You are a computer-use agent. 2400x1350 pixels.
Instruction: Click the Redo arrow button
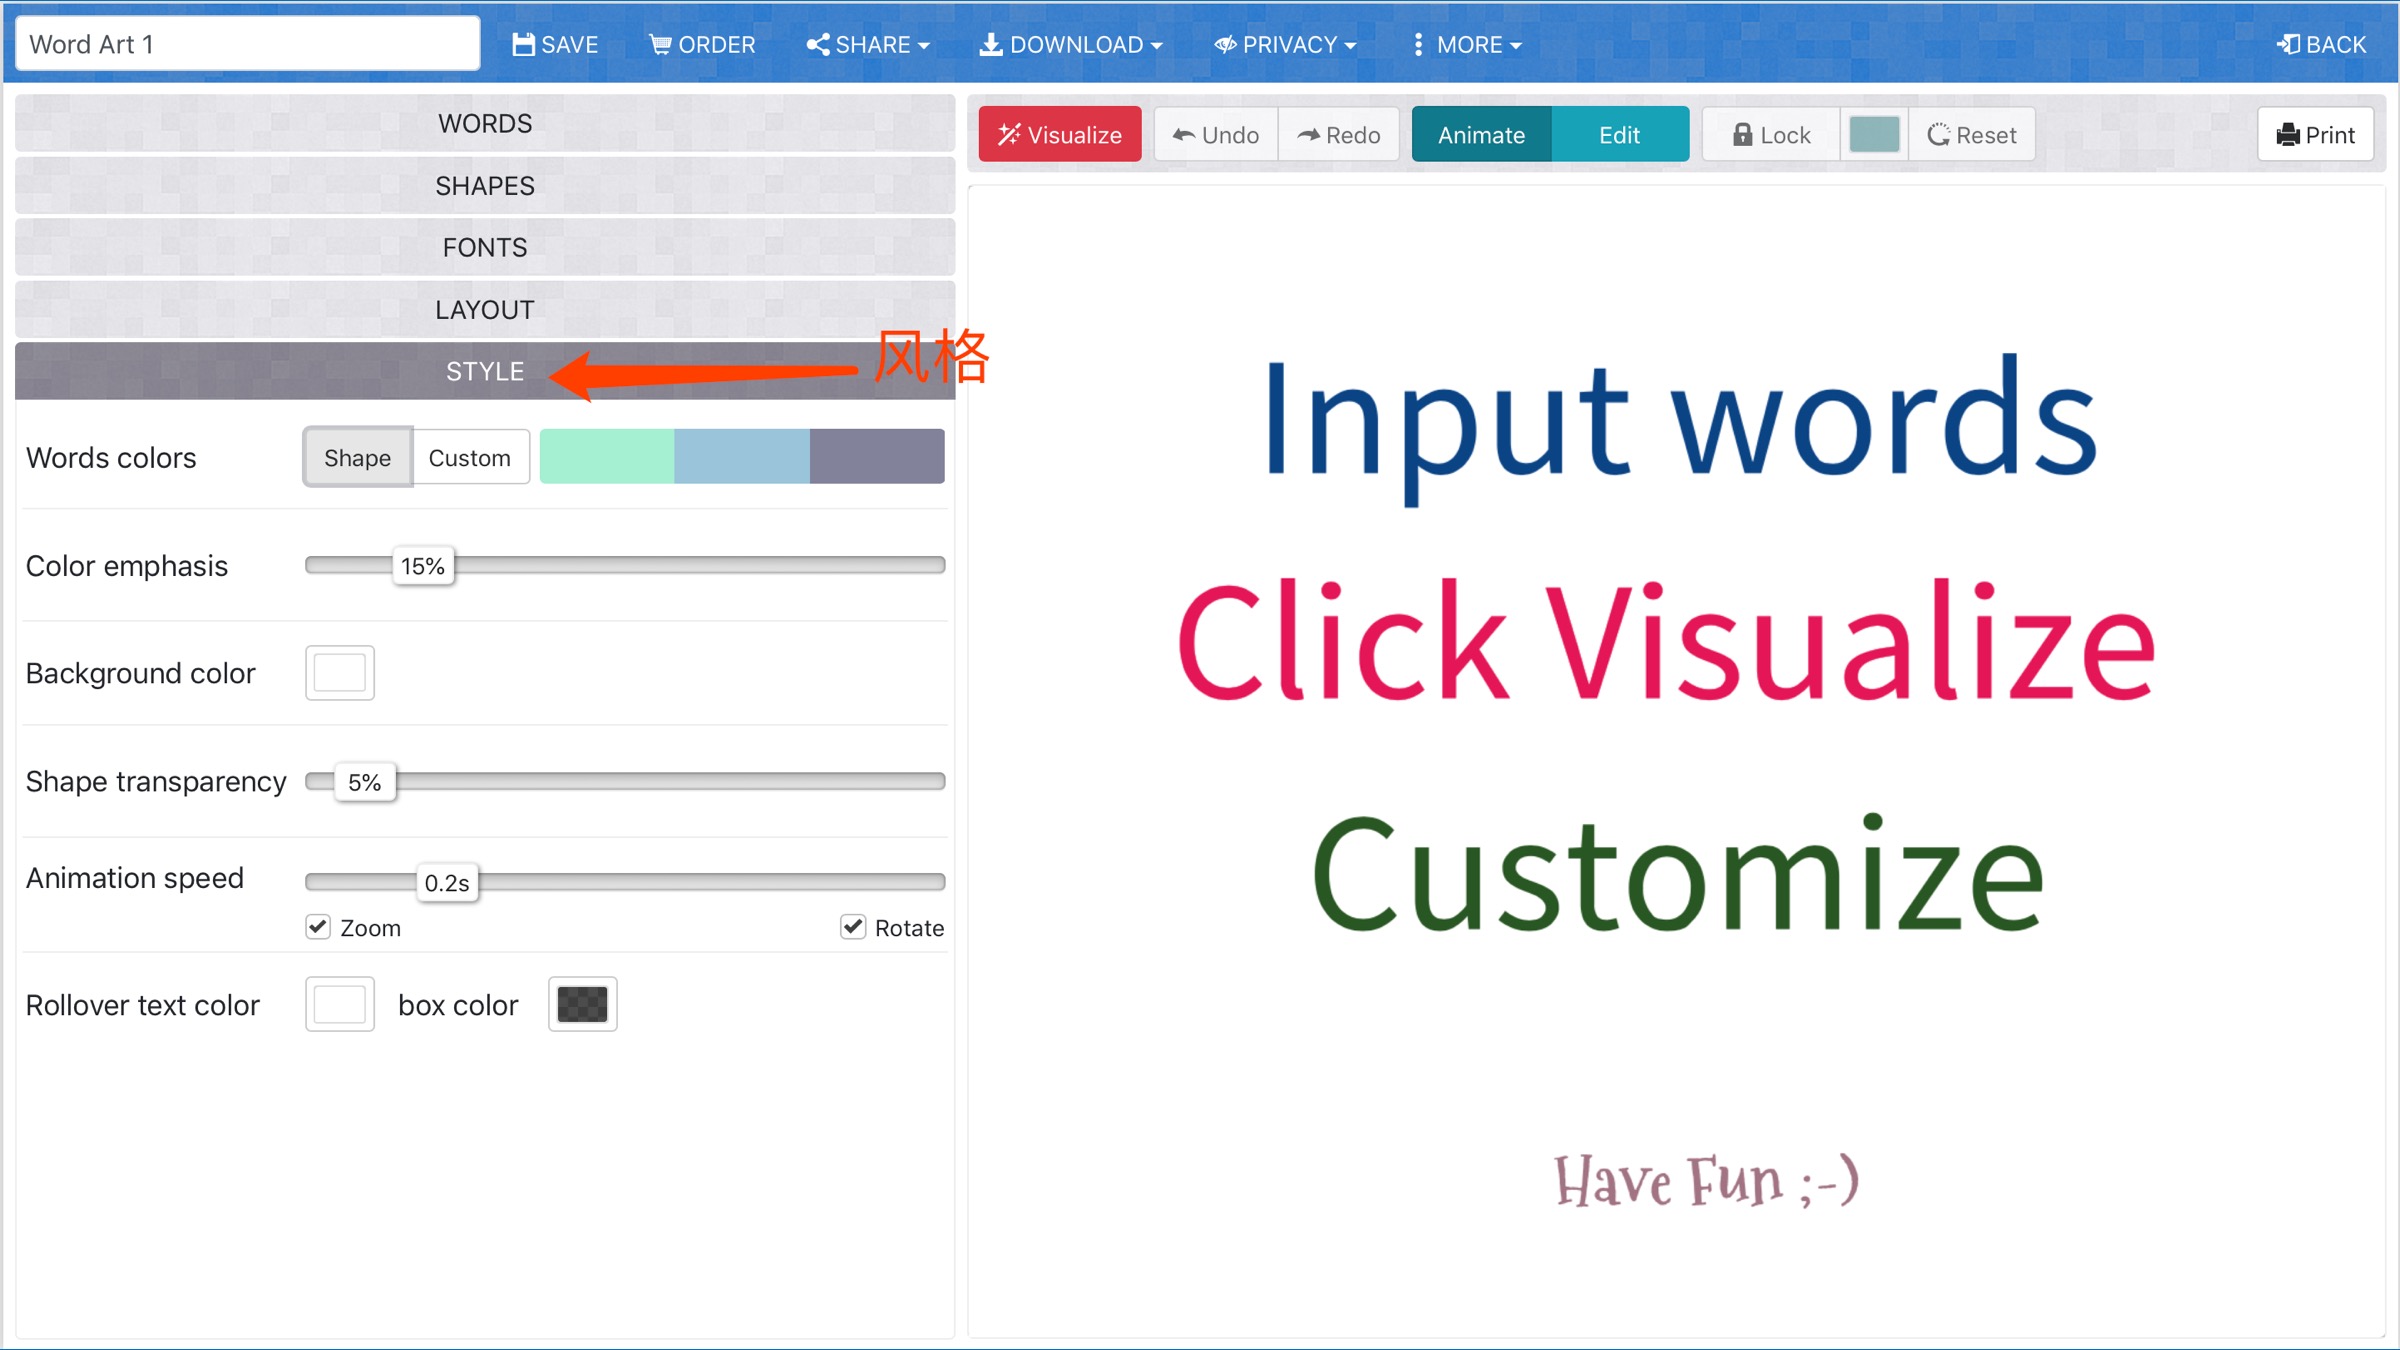[1339, 135]
